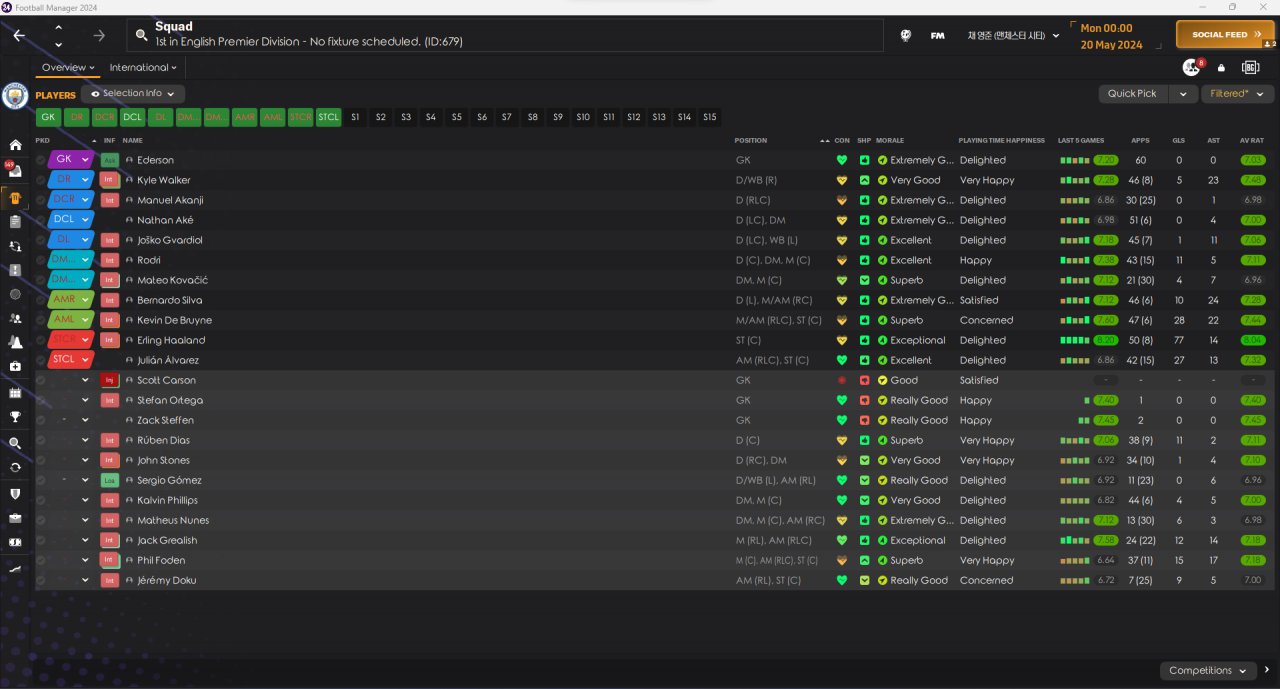This screenshot has height=689, width=1280.
Task: Click Erling Haaland's last 5 games form bars
Action: click(x=1074, y=340)
